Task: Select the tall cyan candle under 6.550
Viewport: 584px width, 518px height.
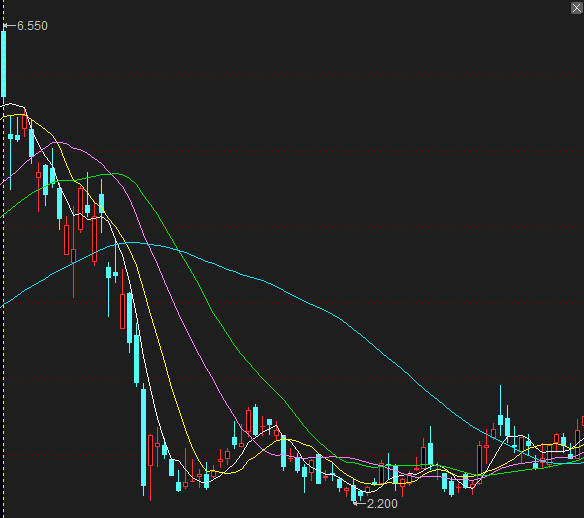Action: point(4,63)
